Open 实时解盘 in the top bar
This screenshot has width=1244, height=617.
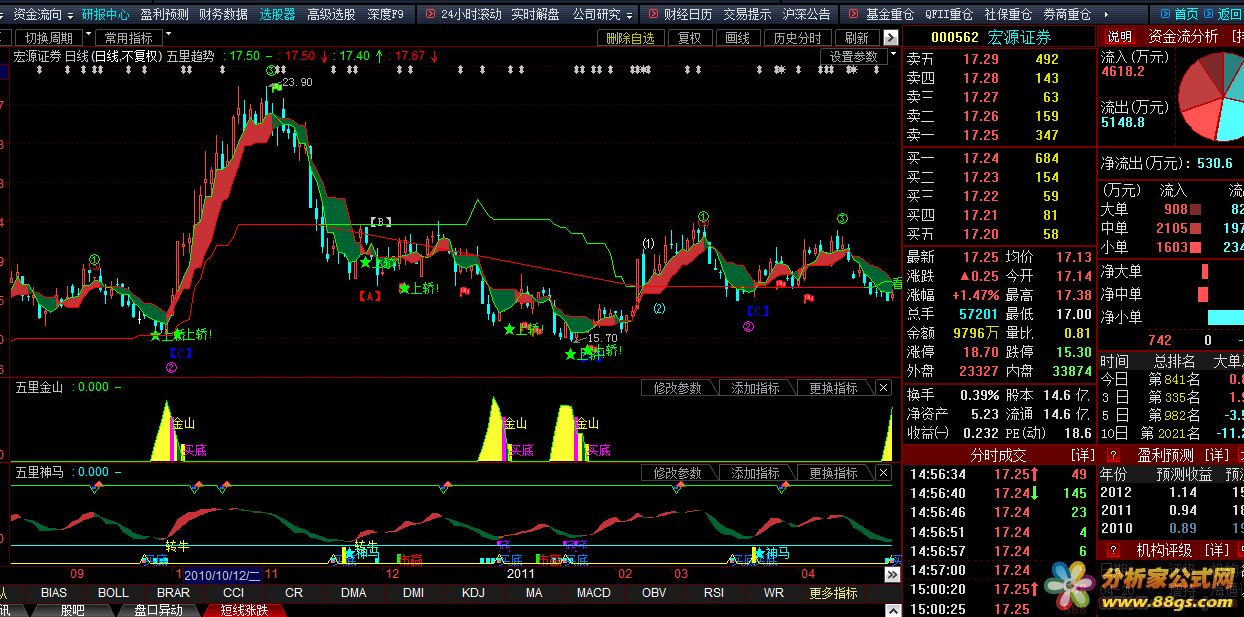click(535, 15)
